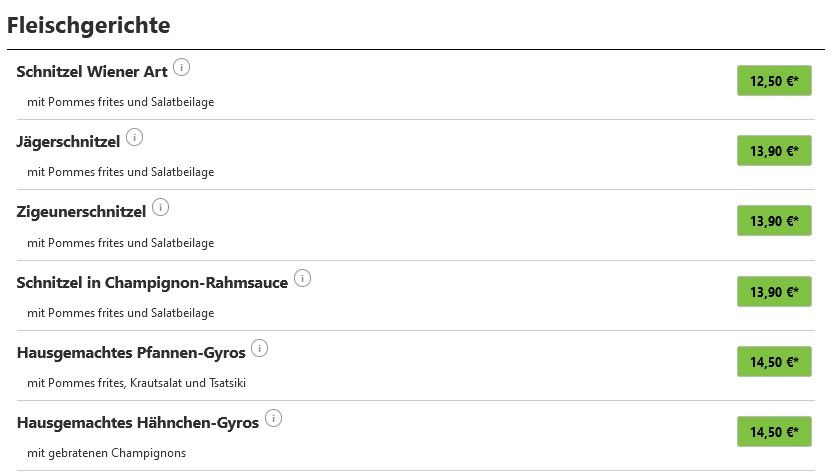The height and width of the screenshot is (474, 835).
Task: Select Hausgemachtes Pfannen-Gyros title
Action: click(x=131, y=353)
